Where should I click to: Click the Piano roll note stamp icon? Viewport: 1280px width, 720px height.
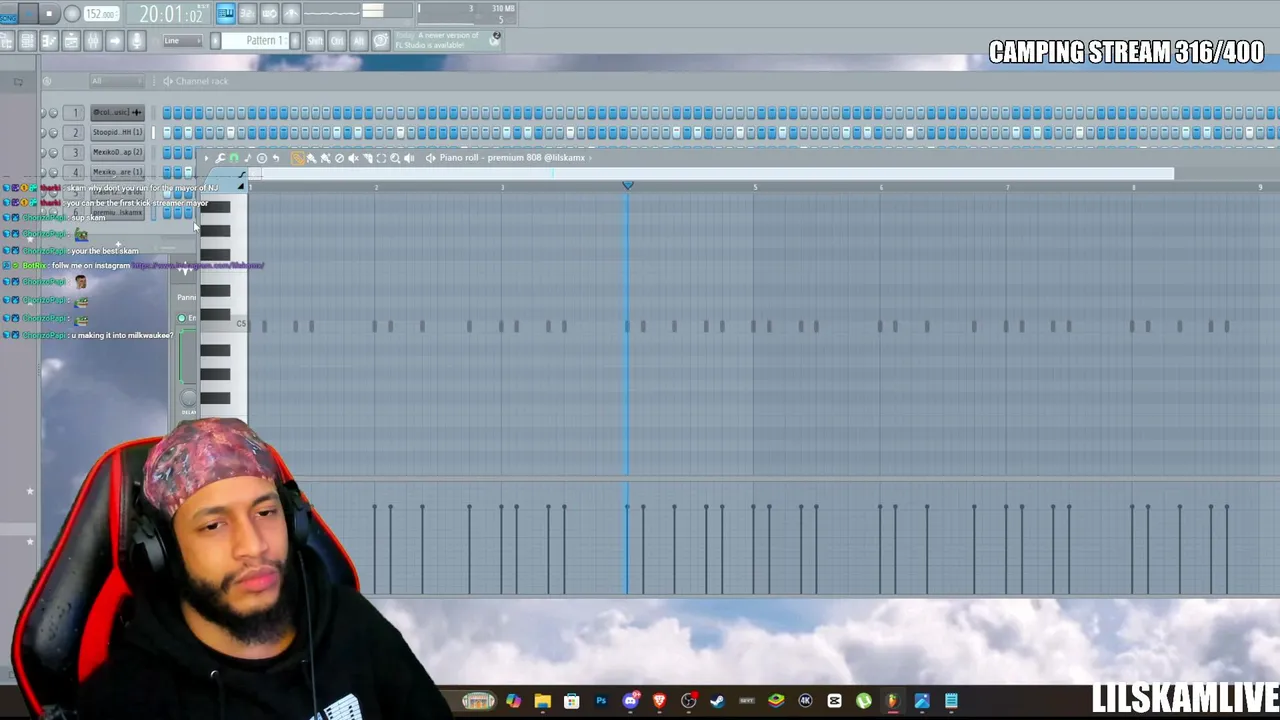tap(247, 158)
